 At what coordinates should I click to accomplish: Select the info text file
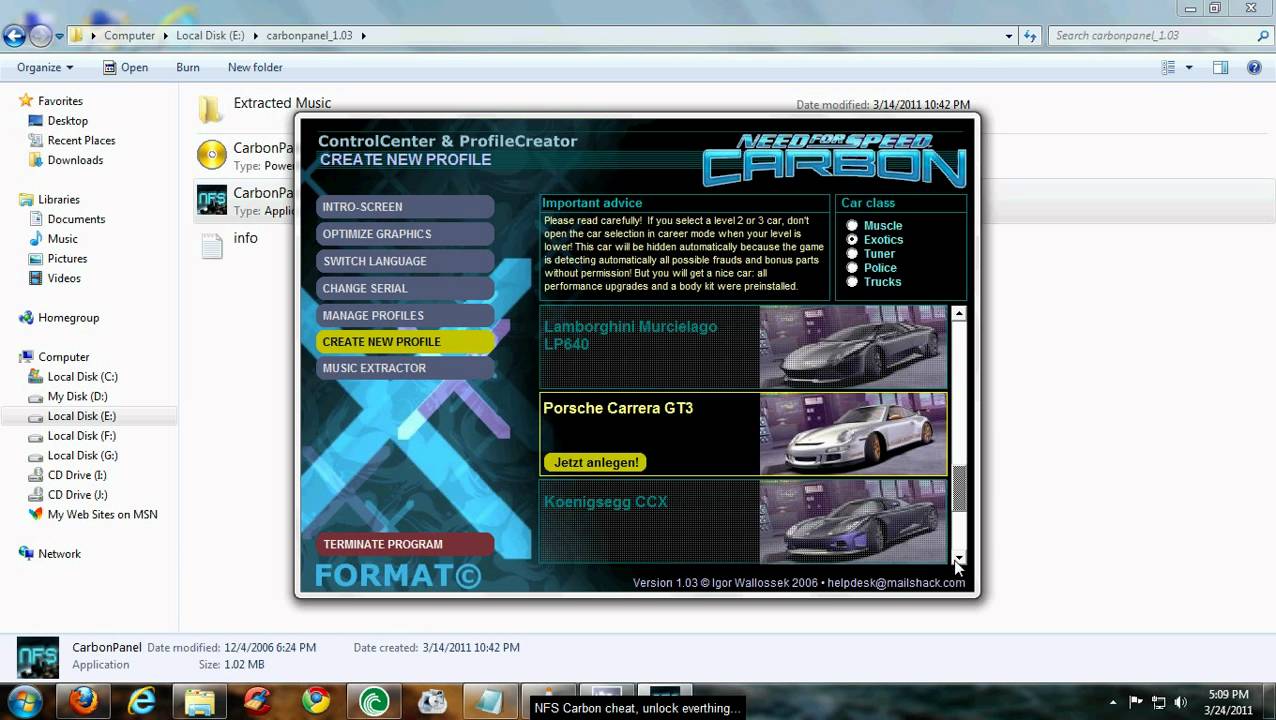pos(245,238)
